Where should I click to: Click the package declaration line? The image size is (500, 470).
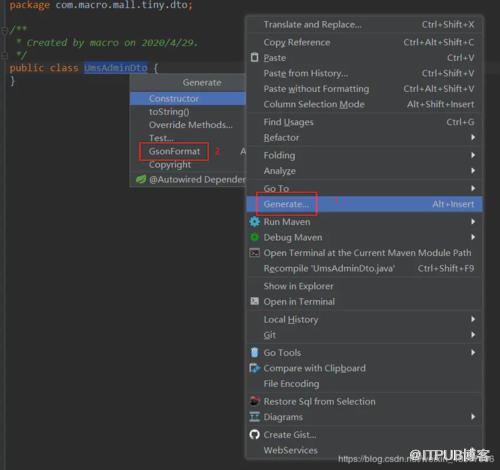pyautogui.click(x=101, y=5)
